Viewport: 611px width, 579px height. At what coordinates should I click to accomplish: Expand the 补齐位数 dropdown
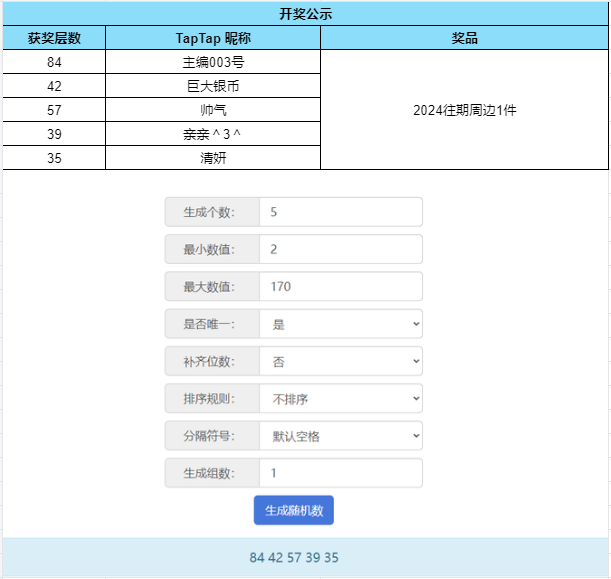[x=341, y=361]
